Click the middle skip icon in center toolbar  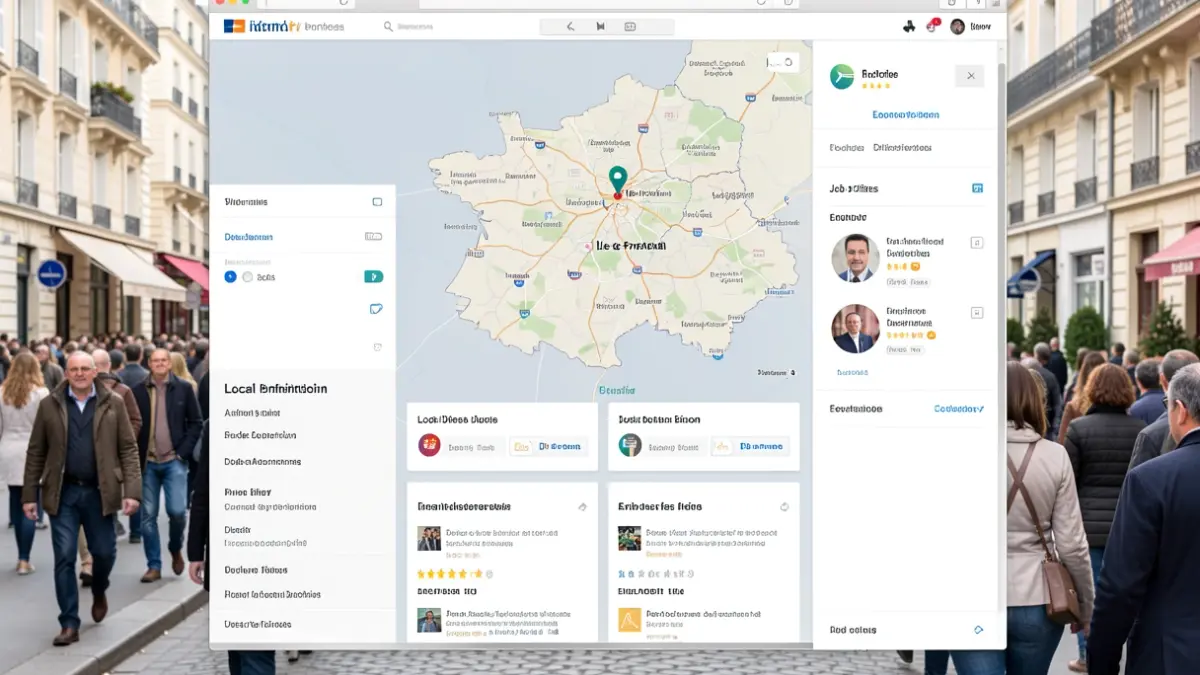click(x=600, y=27)
